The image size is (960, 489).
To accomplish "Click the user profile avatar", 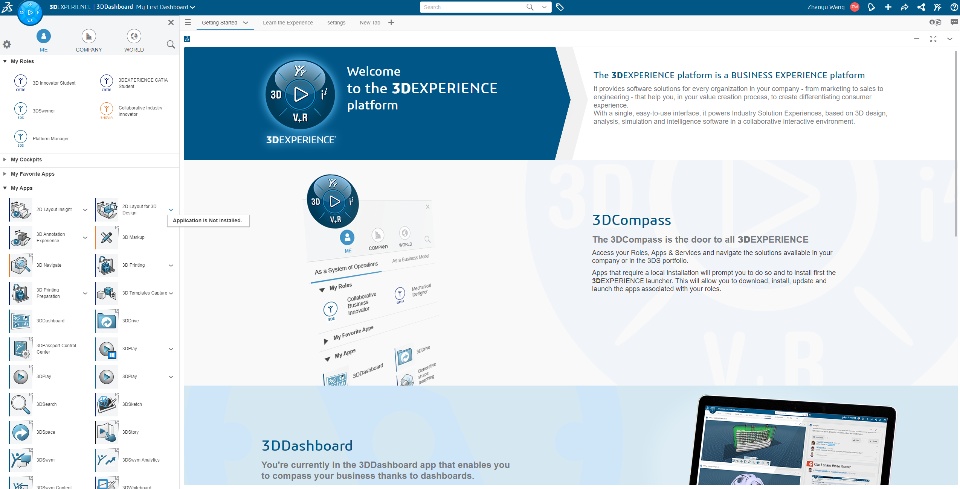I will coord(855,7).
